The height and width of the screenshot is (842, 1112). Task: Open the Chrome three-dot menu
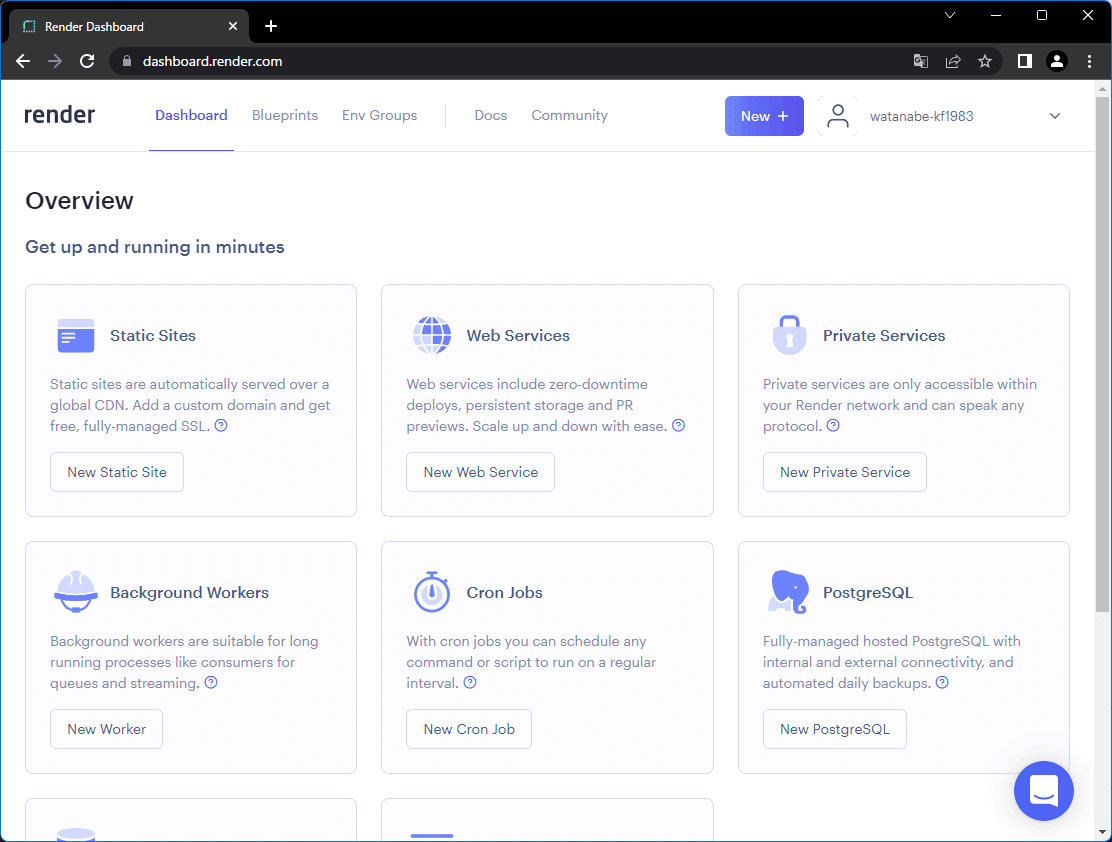(x=1090, y=61)
